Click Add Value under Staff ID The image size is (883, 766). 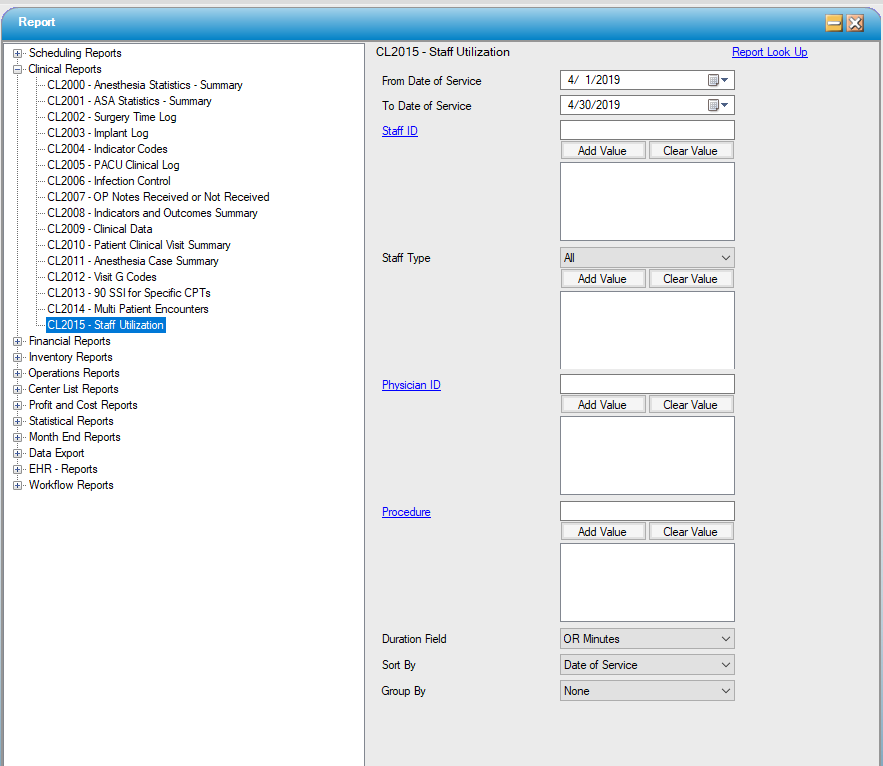tap(602, 151)
